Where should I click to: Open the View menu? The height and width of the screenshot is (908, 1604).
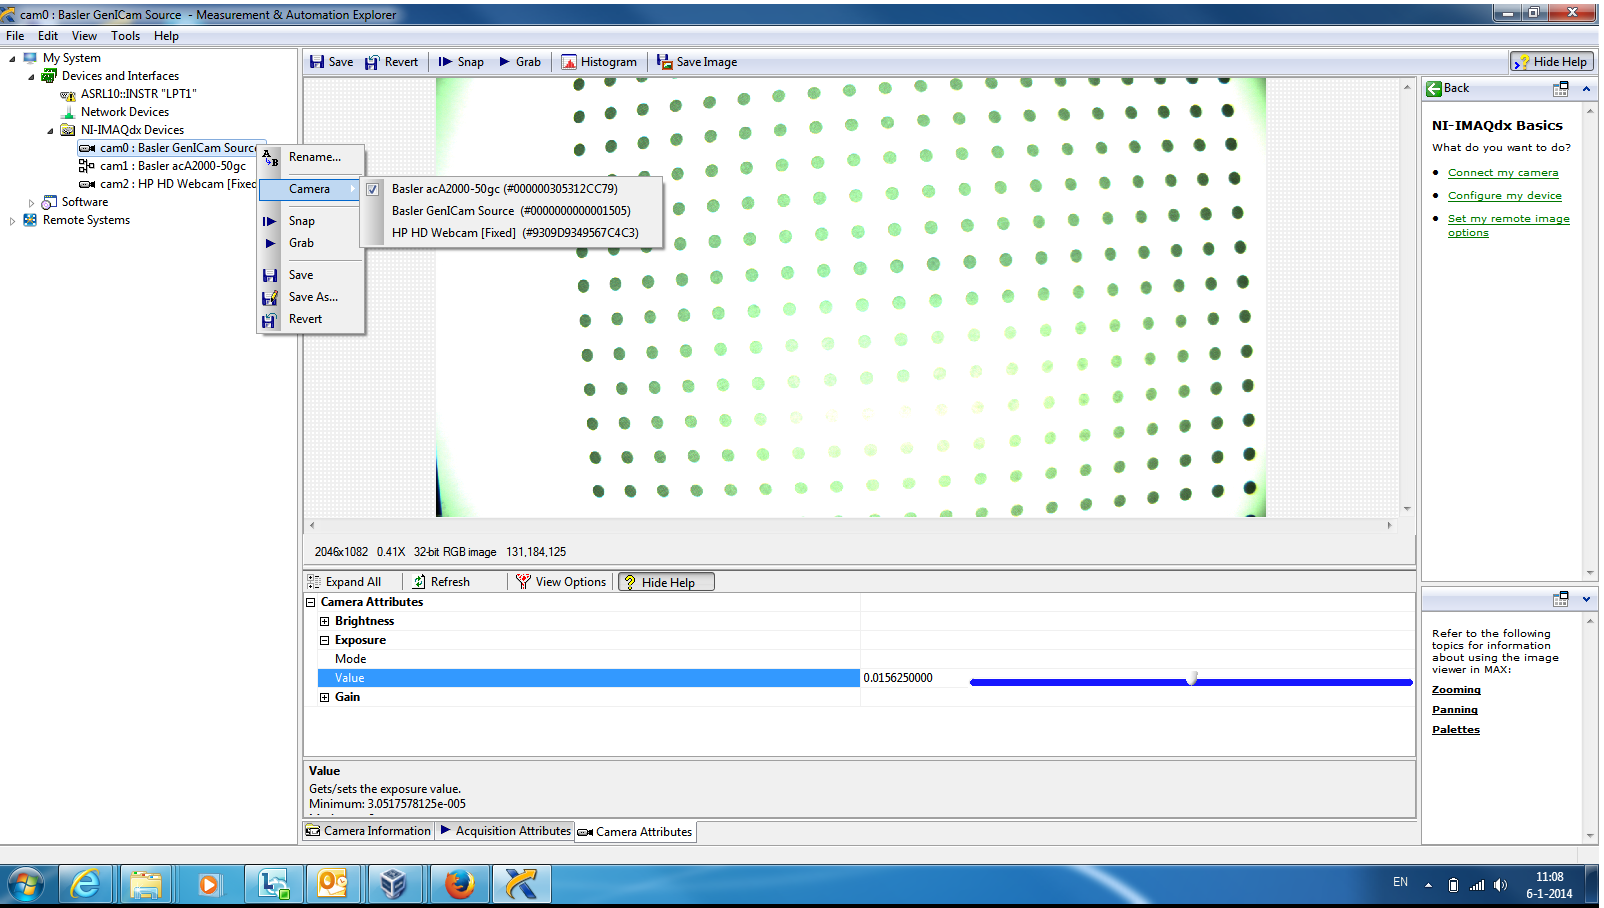click(x=84, y=36)
